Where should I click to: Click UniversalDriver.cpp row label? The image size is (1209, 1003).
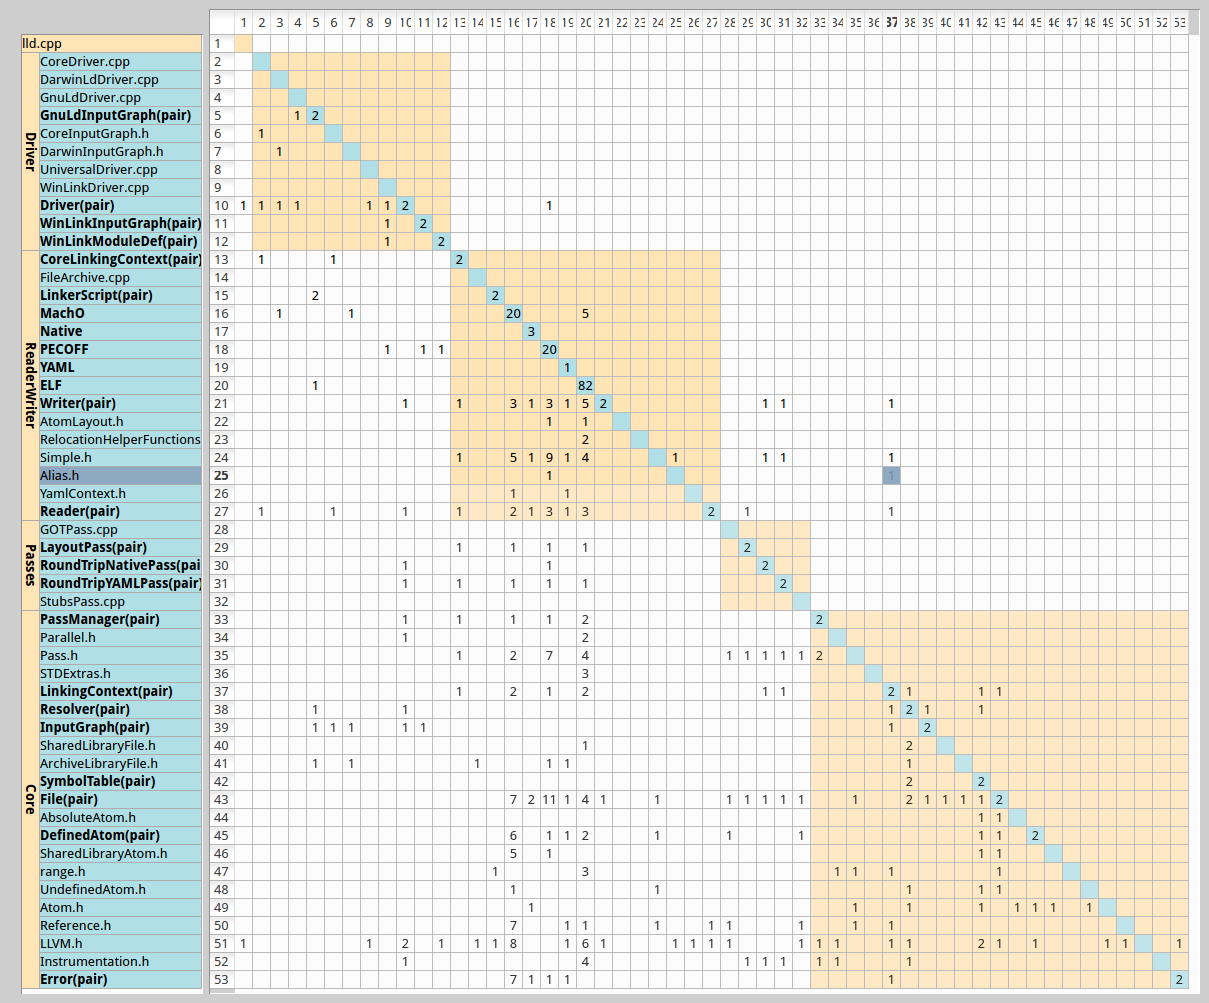point(120,170)
